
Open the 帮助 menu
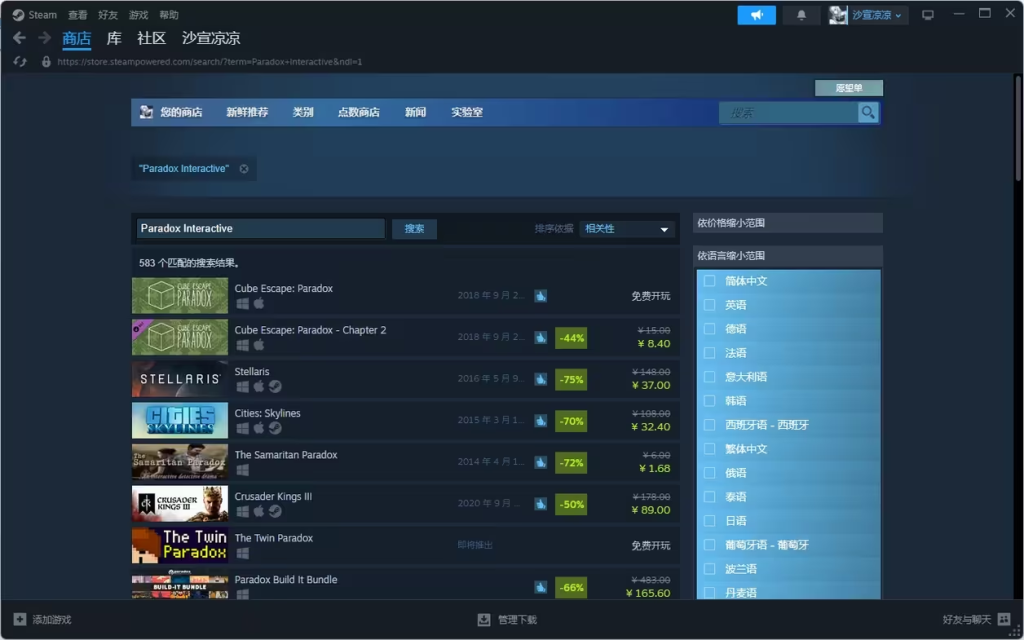[168, 15]
